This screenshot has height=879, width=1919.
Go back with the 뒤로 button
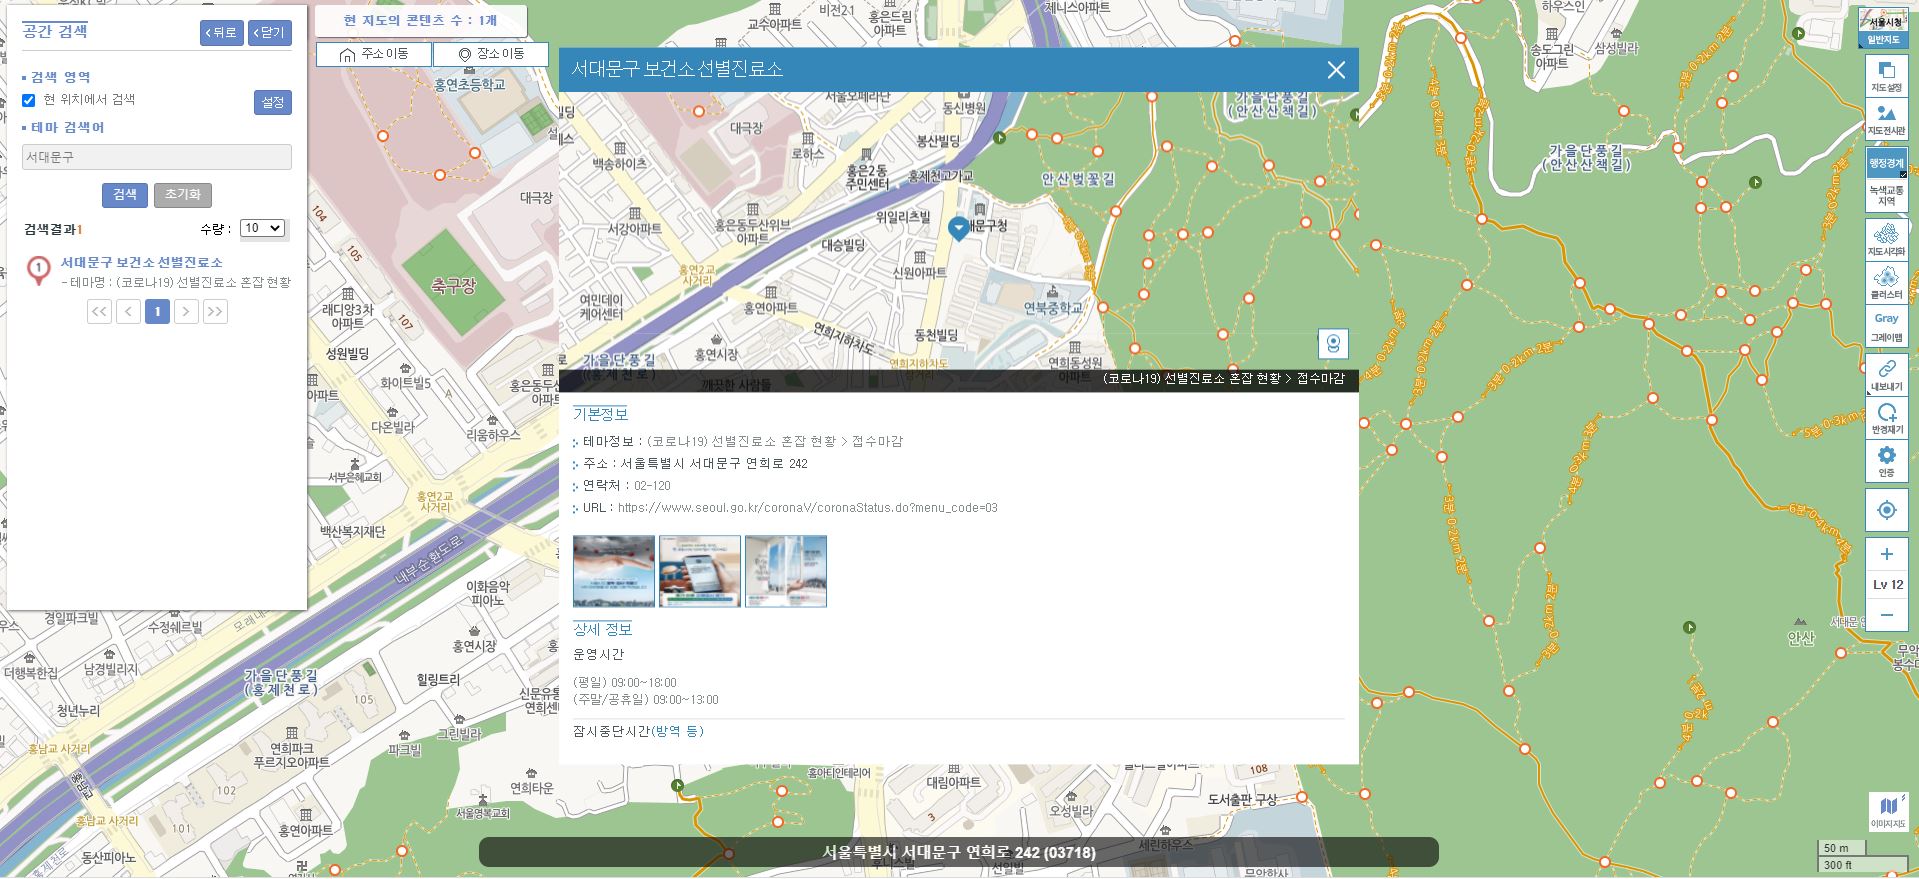221,33
